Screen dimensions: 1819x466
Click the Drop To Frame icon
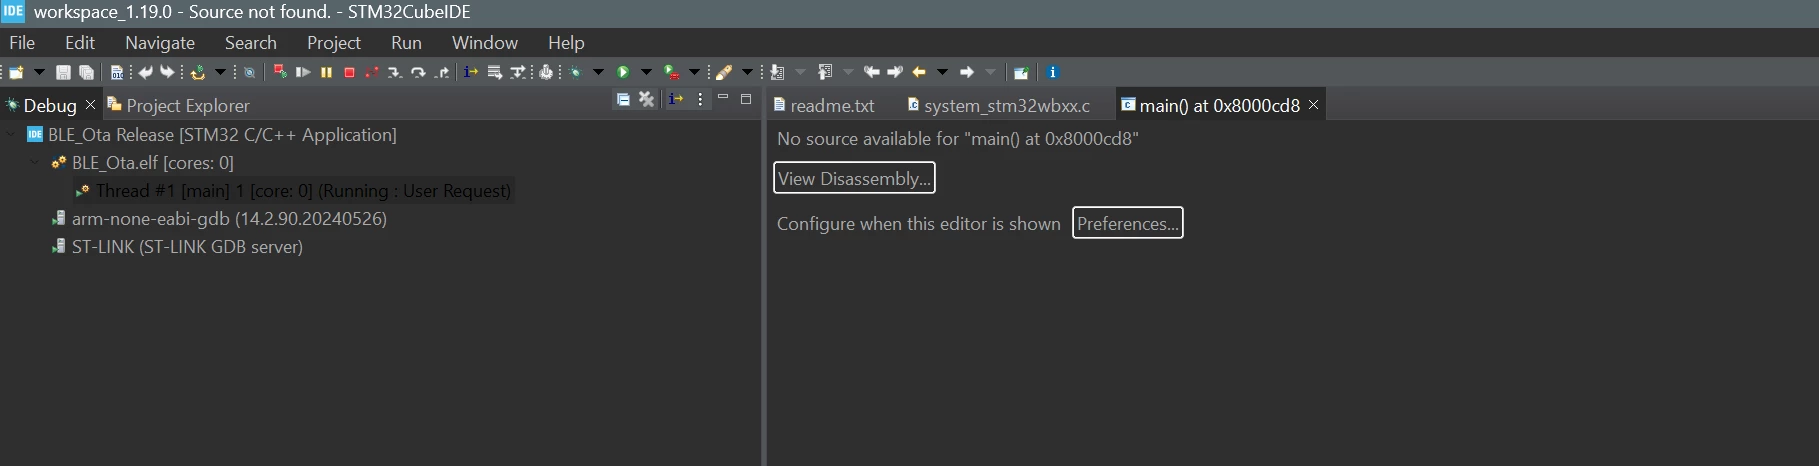[x=495, y=72]
